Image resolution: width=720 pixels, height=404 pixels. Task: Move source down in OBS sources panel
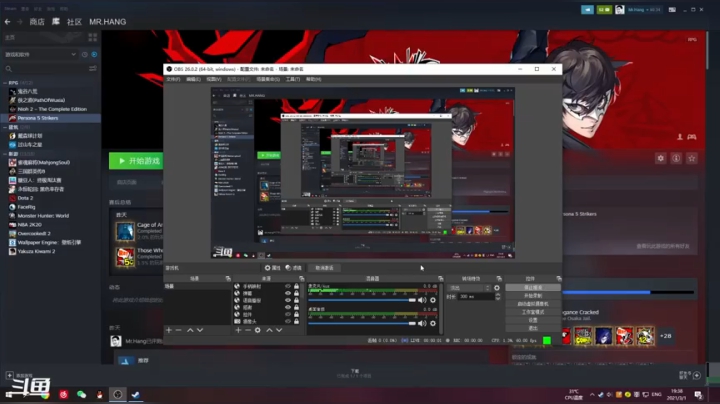279,330
